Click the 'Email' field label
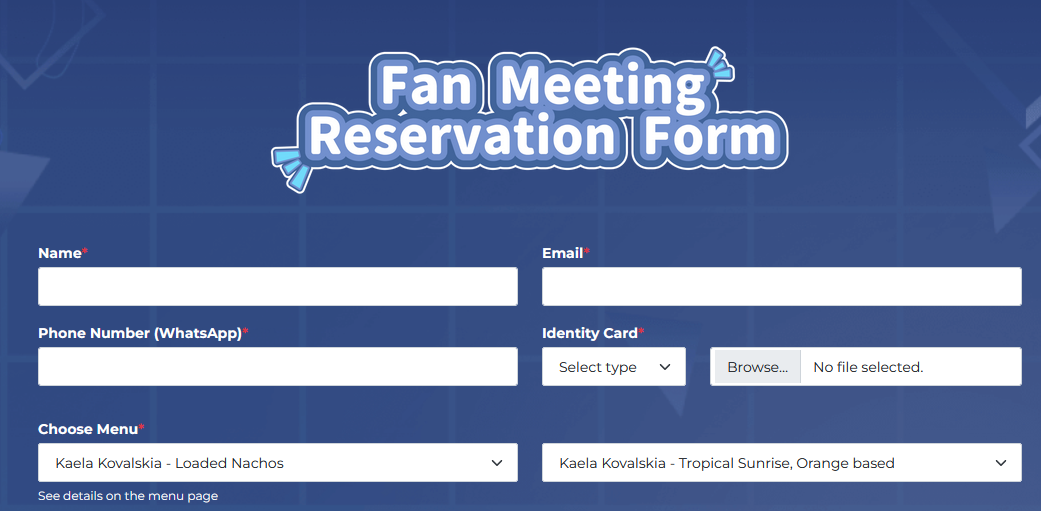This screenshot has height=511, width=1041. click(x=562, y=253)
